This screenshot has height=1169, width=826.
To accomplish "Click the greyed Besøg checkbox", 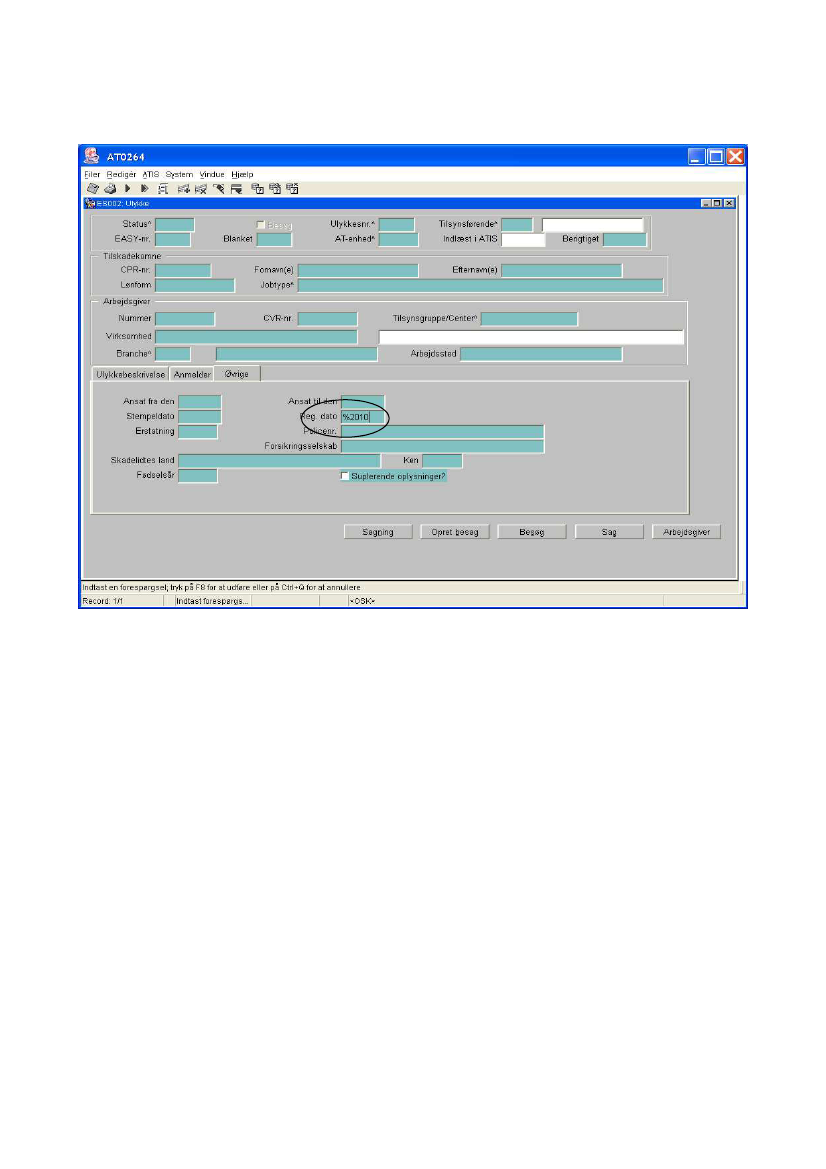I will [x=261, y=224].
